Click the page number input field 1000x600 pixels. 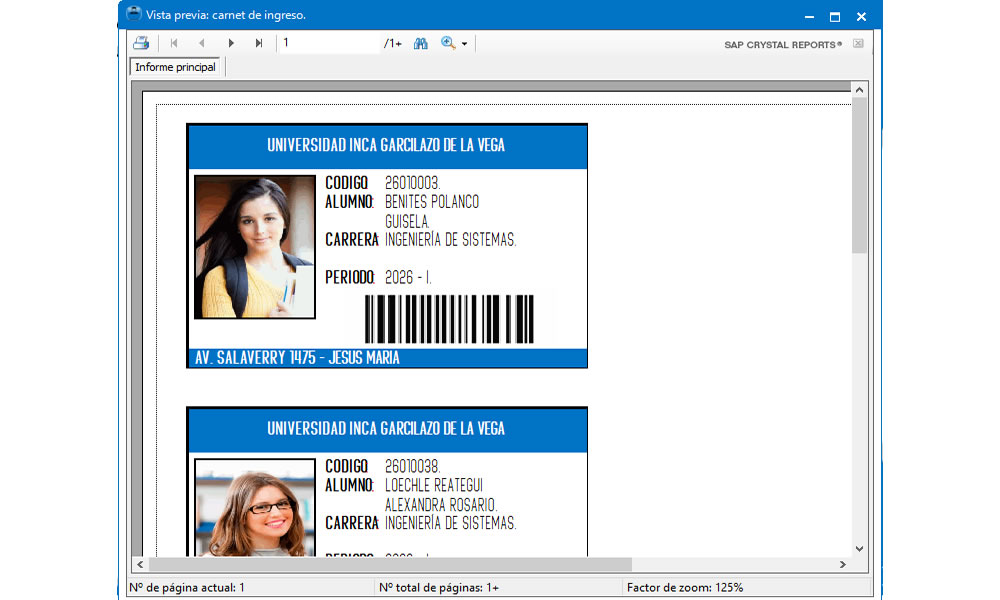point(330,43)
